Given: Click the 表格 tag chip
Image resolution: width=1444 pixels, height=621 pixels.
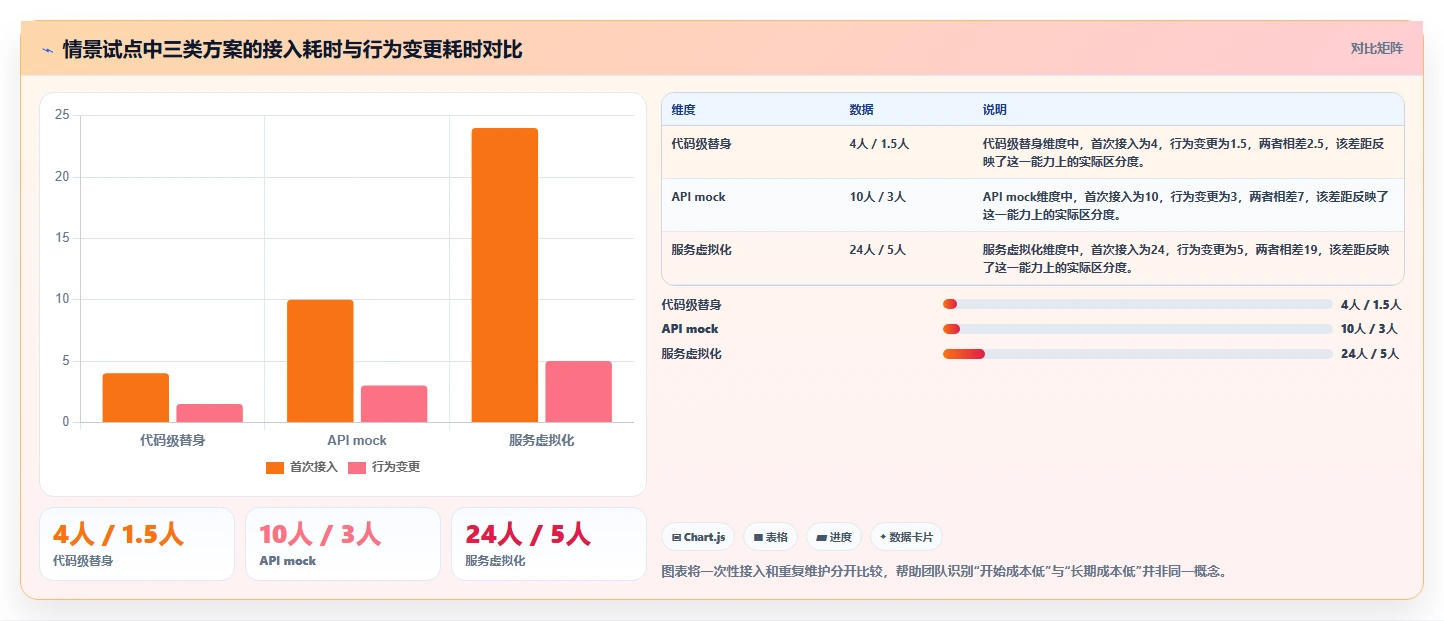Looking at the screenshot, I should point(770,537).
